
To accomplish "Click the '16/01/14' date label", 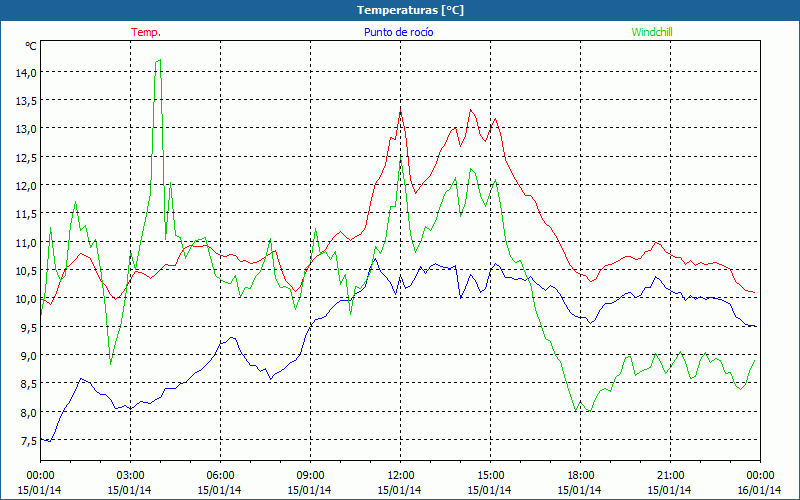I will 759,490.
